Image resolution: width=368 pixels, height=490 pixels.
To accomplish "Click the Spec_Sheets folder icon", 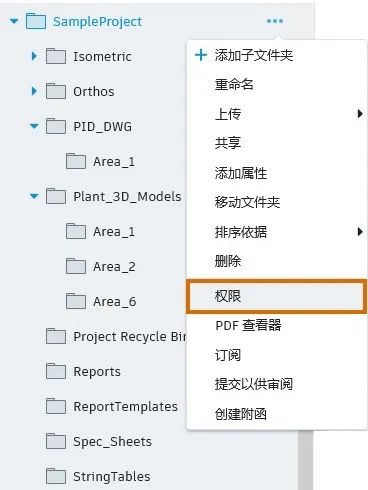I will pyautogui.click(x=56, y=441).
